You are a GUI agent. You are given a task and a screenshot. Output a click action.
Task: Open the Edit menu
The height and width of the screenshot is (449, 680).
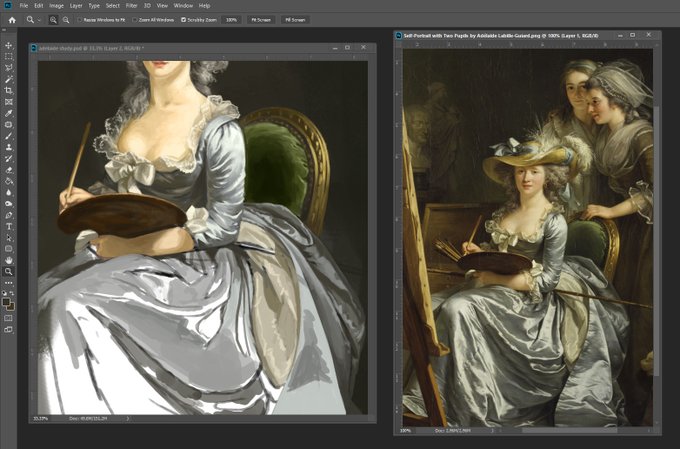point(39,6)
